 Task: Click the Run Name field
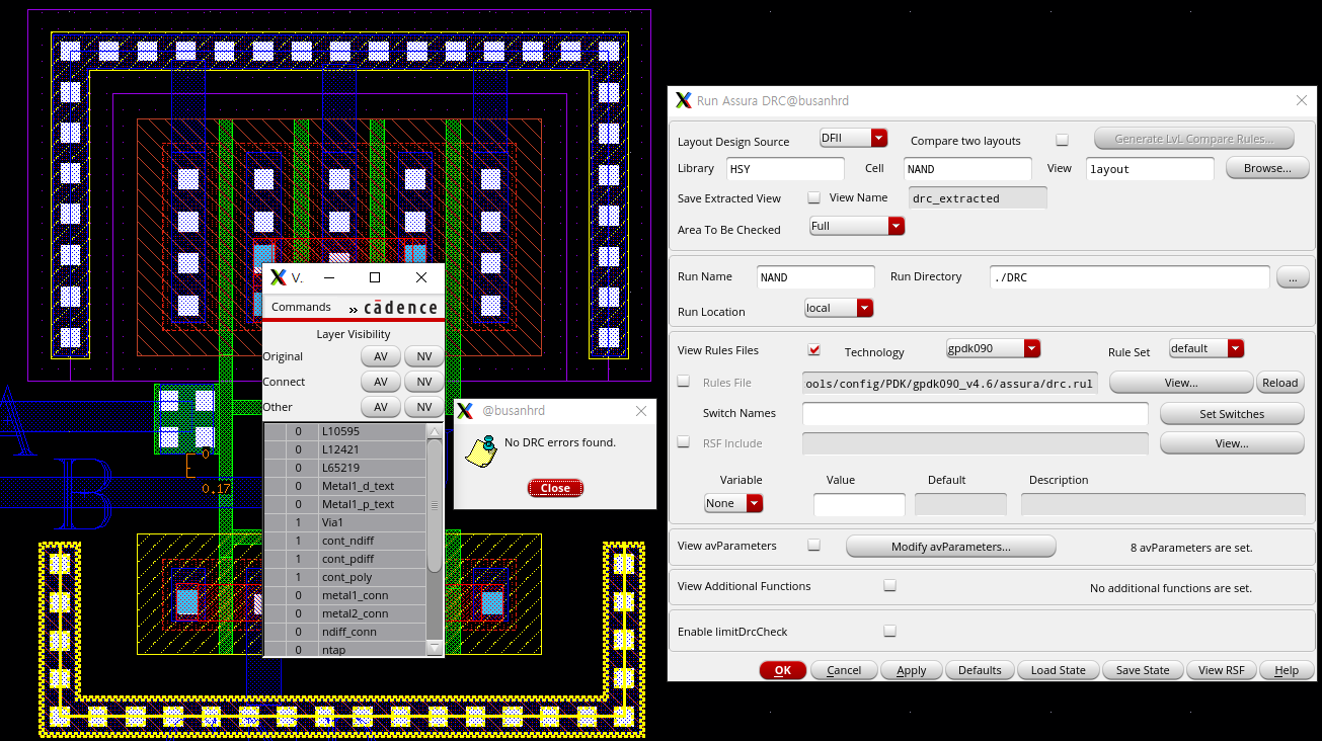815,277
